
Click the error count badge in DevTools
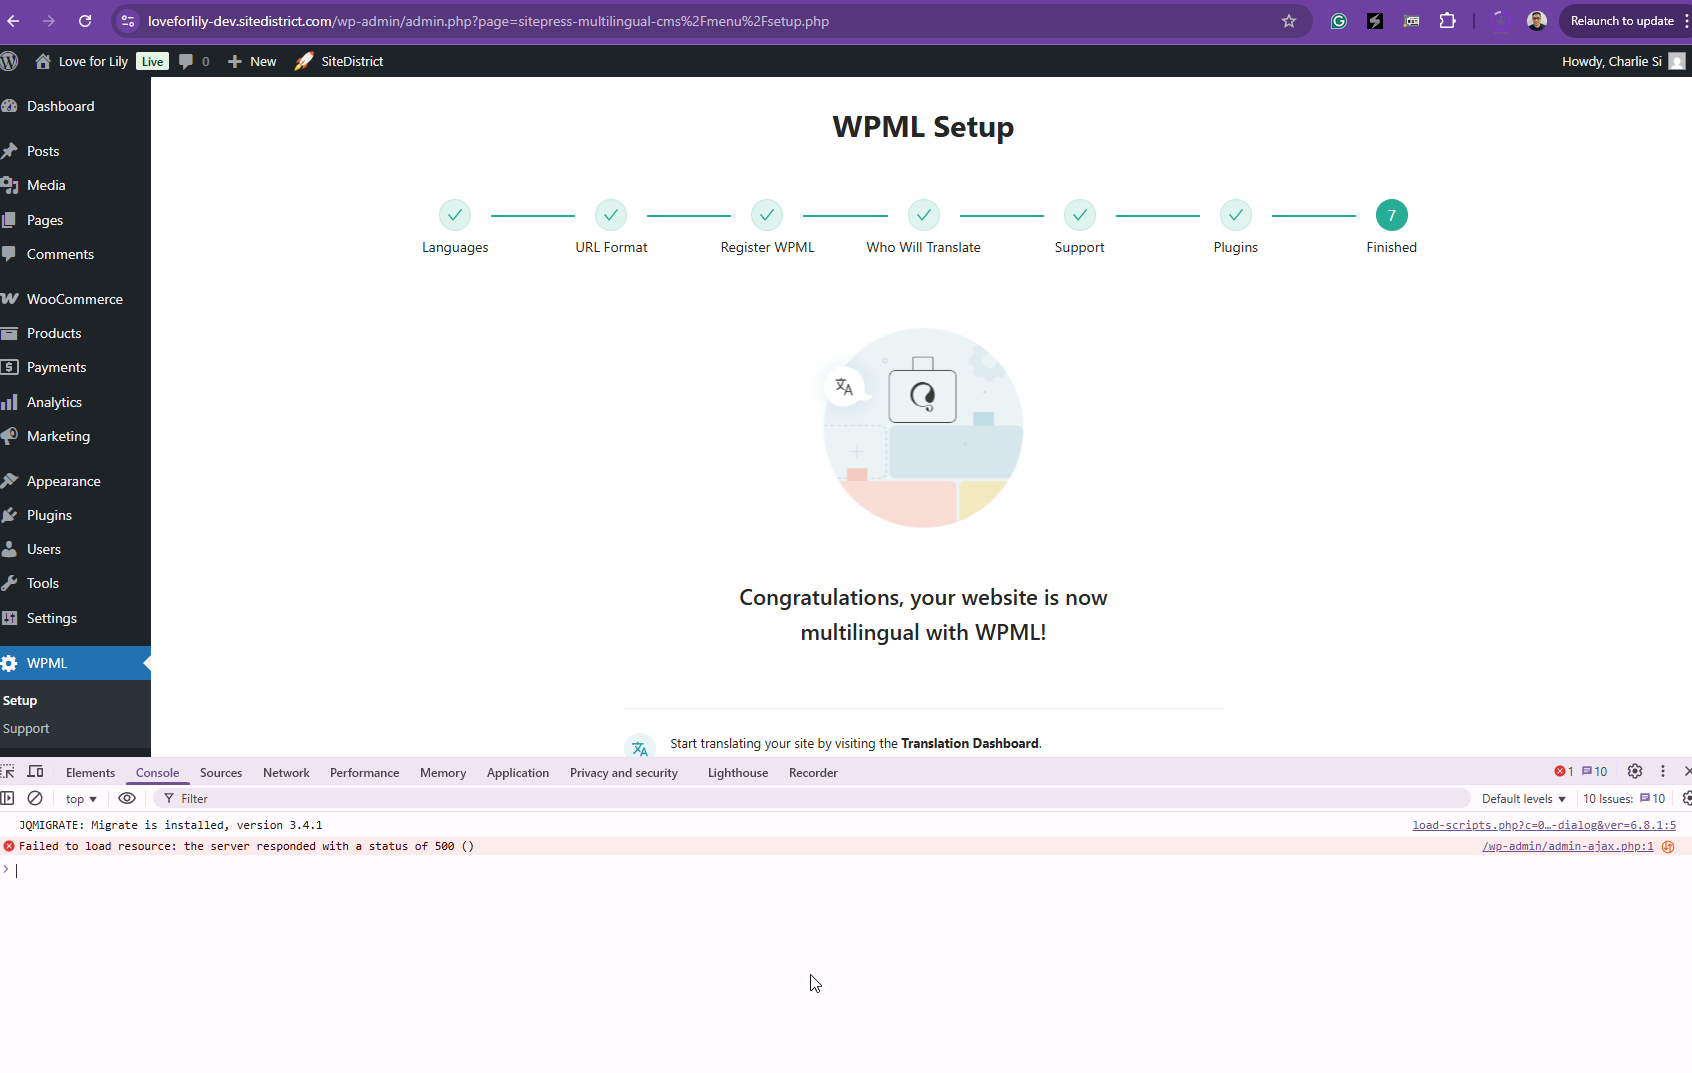1564,772
